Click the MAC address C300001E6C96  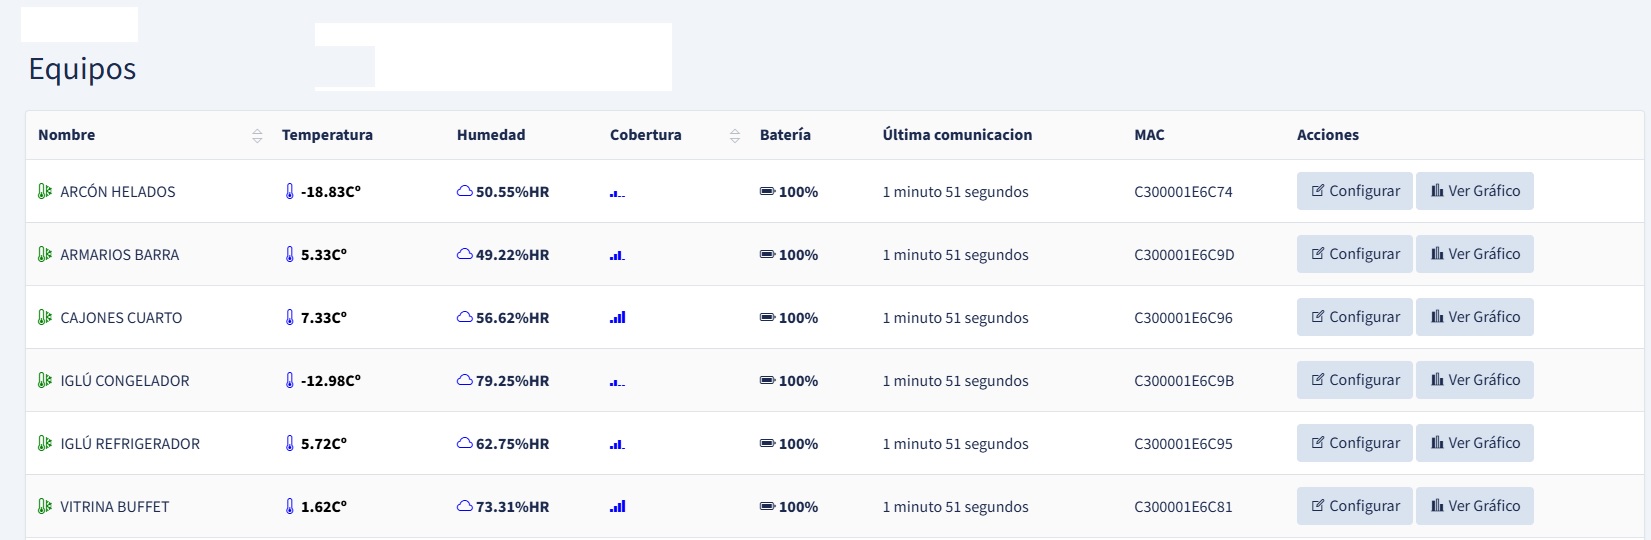(1183, 318)
